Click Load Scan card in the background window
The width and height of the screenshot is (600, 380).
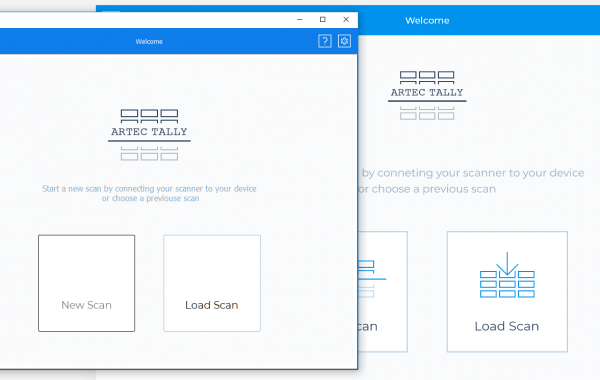(507, 292)
